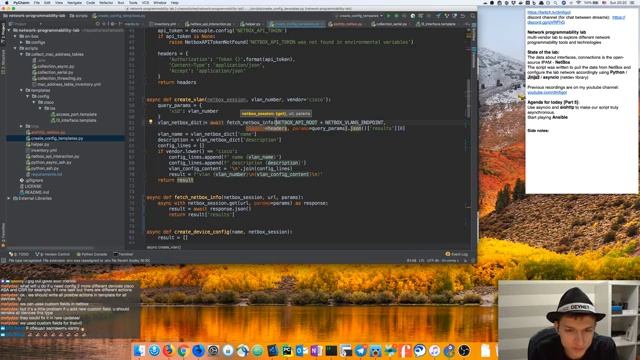Follow the youtube.com channel link in notes
The height and width of the screenshot is (360, 640).
click(547, 93)
